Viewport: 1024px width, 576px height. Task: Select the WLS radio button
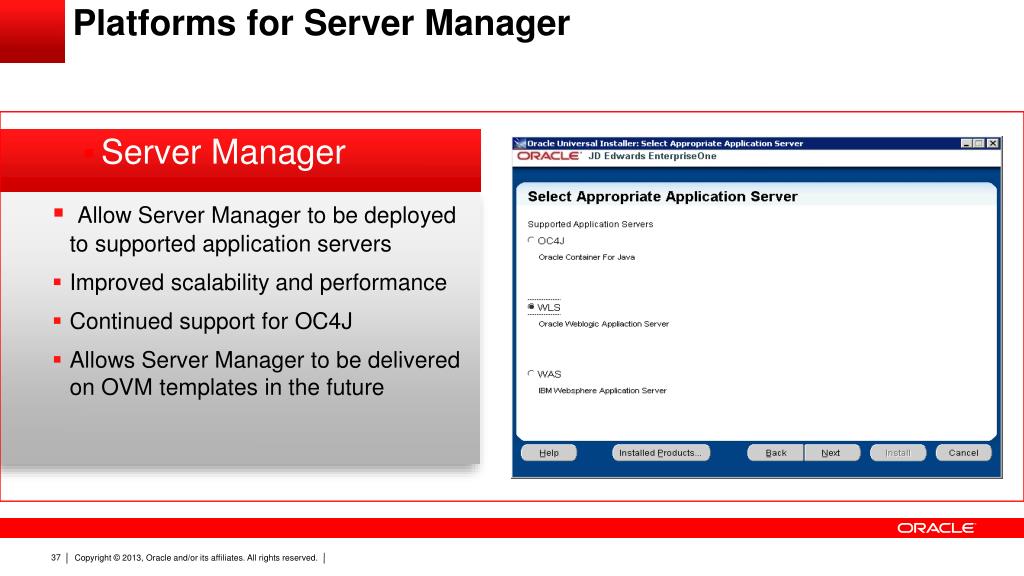(x=531, y=307)
